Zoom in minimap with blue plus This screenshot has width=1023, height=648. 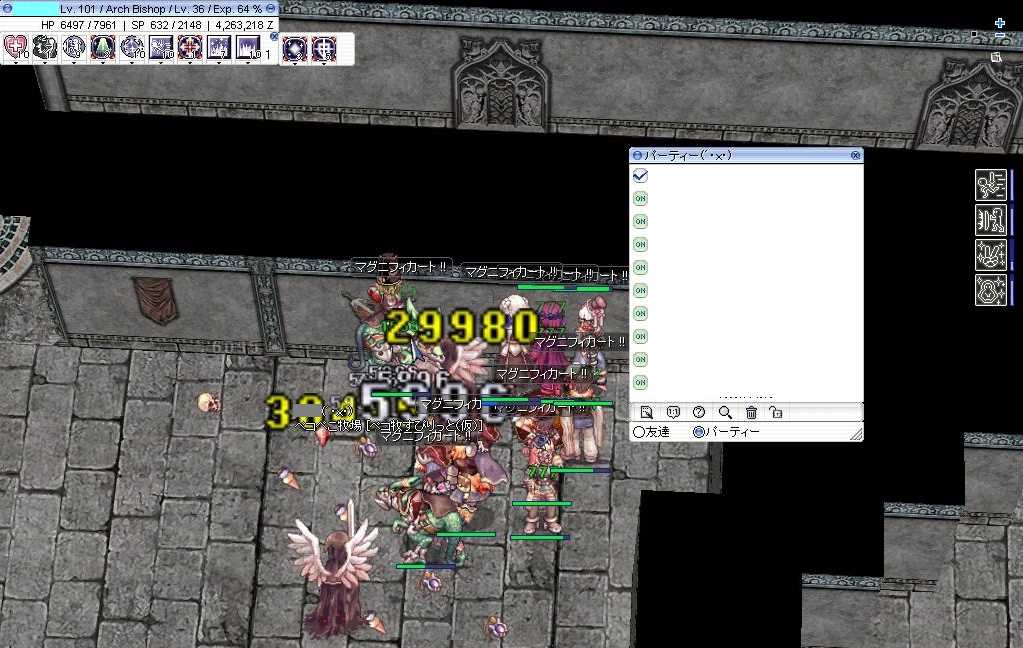(x=1000, y=24)
